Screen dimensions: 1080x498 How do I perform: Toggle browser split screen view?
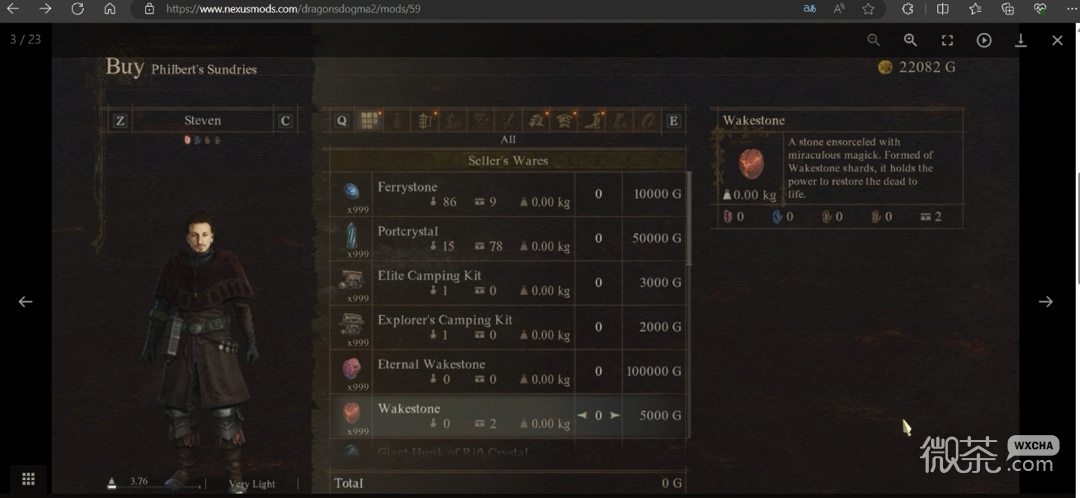[942, 9]
